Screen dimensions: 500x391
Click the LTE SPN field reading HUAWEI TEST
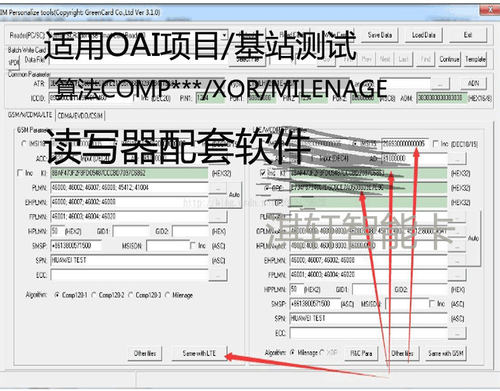(x=368, y=318)
